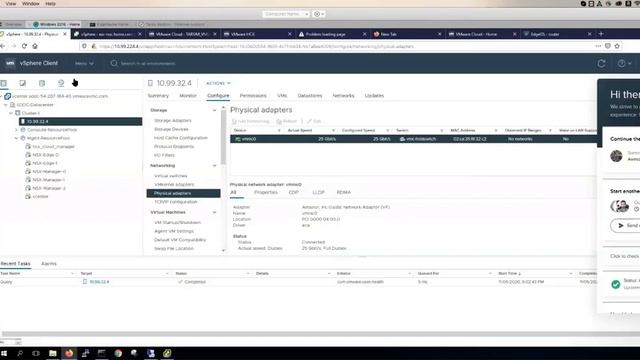Screen dimensions: 640x360
Task: Open Chrome from the taskbar
Action: [118, 353]
